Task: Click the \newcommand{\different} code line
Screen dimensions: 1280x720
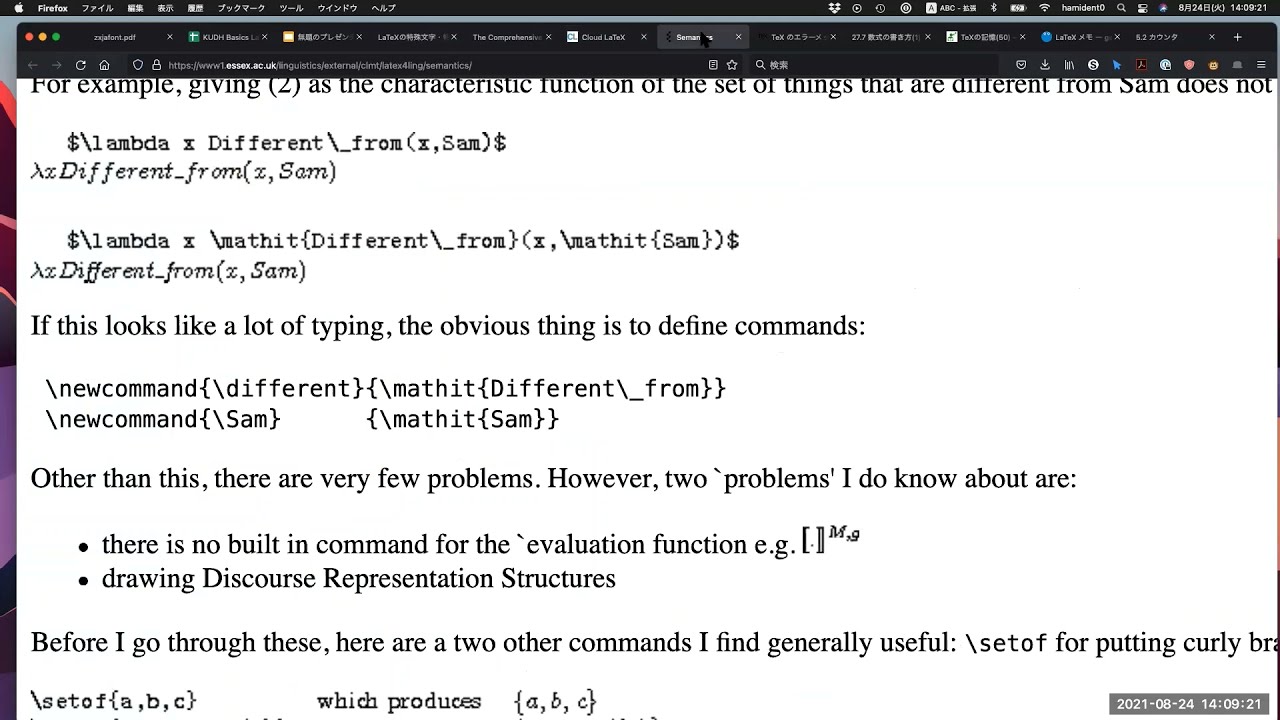Action: (386, 388)
